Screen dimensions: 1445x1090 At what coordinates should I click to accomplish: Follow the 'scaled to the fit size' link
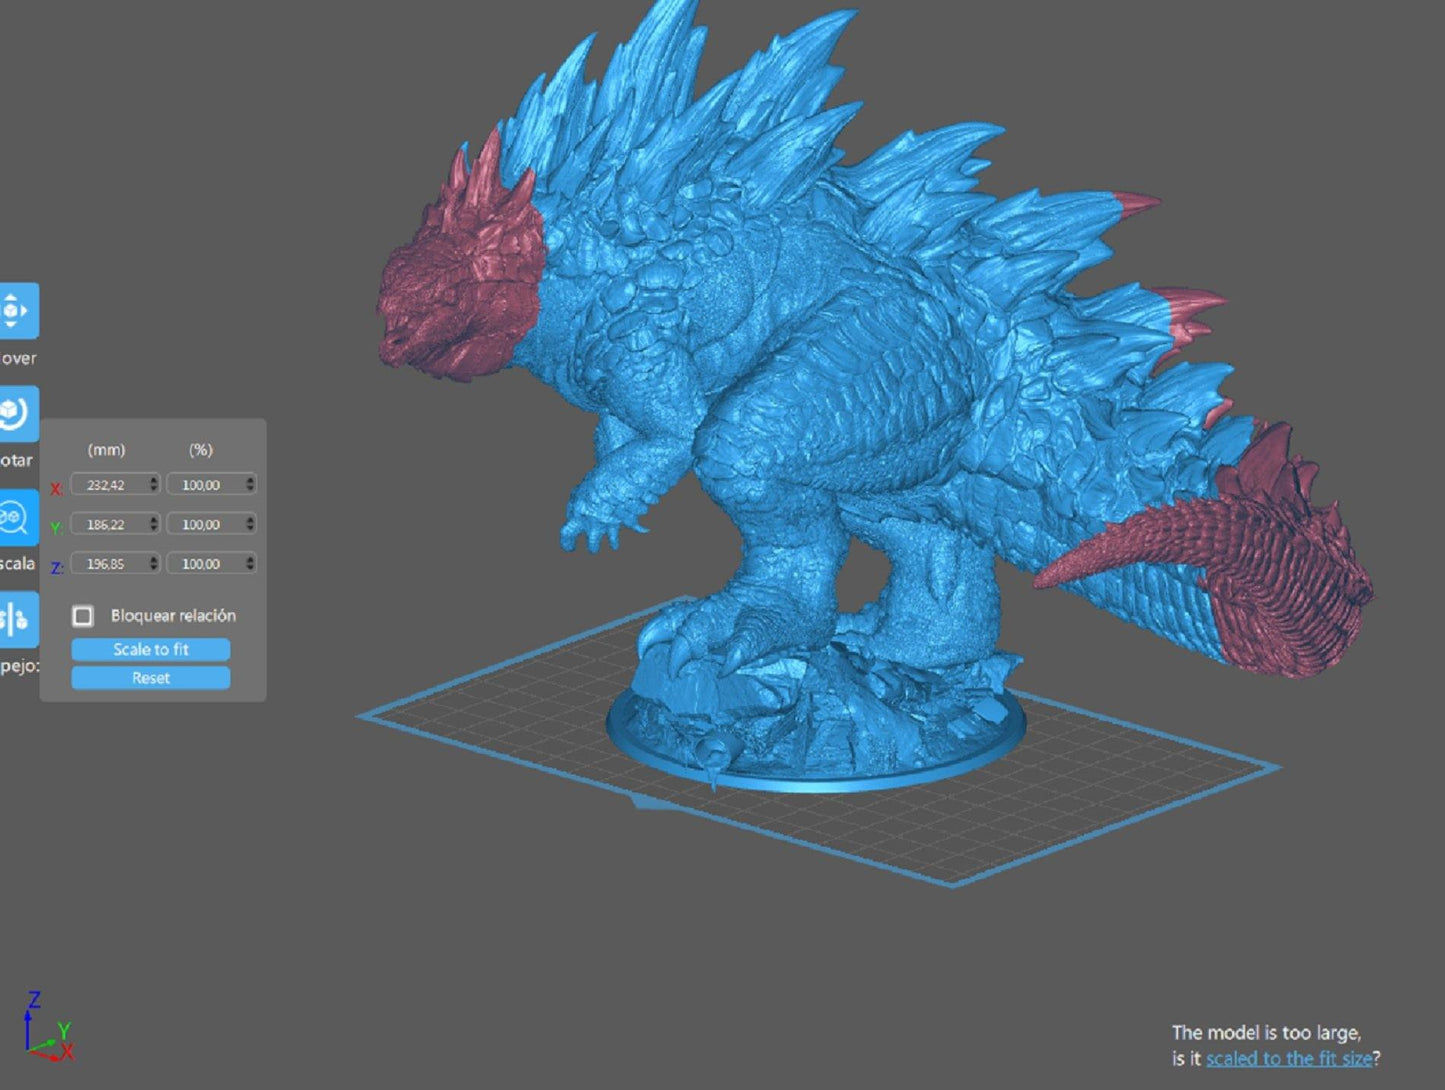pos(1288,1059)
